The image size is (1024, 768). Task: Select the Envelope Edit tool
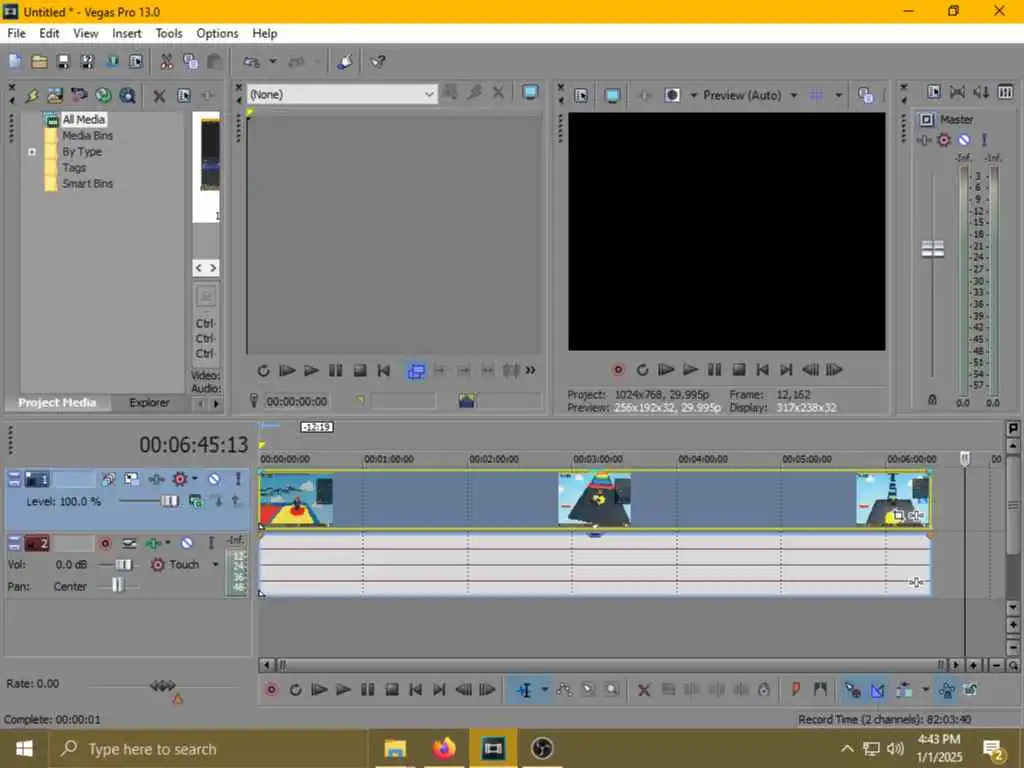(564, 690)
